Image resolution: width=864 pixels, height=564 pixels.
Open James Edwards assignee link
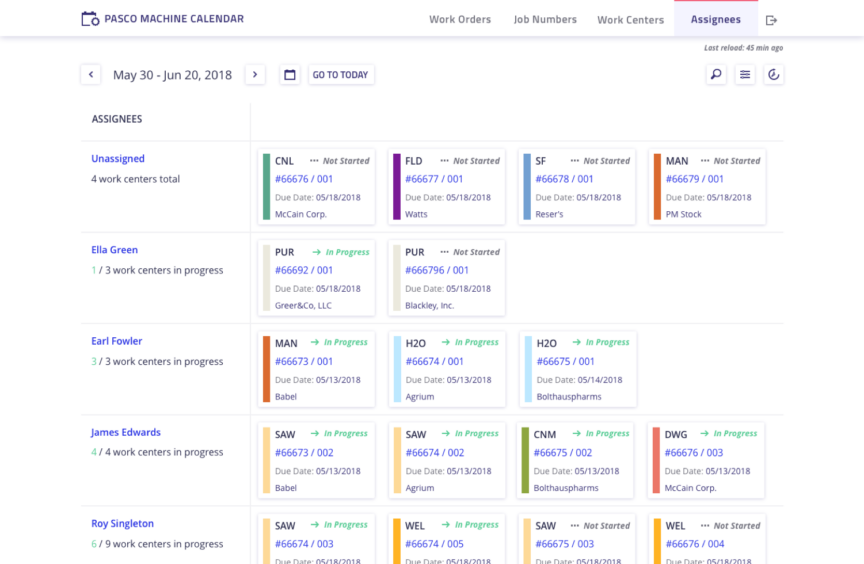125,433
